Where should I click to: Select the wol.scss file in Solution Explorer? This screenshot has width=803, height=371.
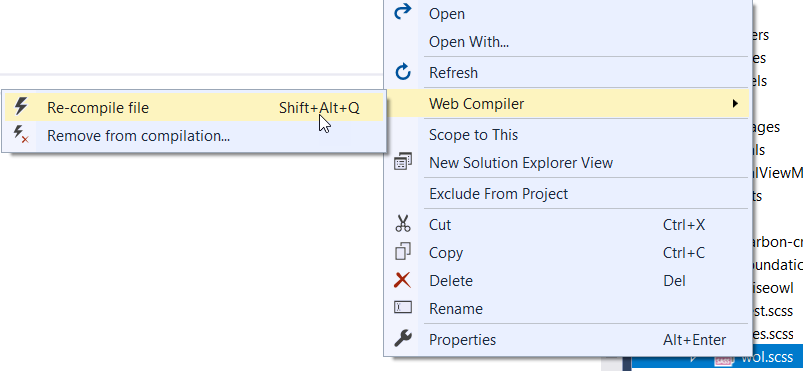click(x=767, y=358)
